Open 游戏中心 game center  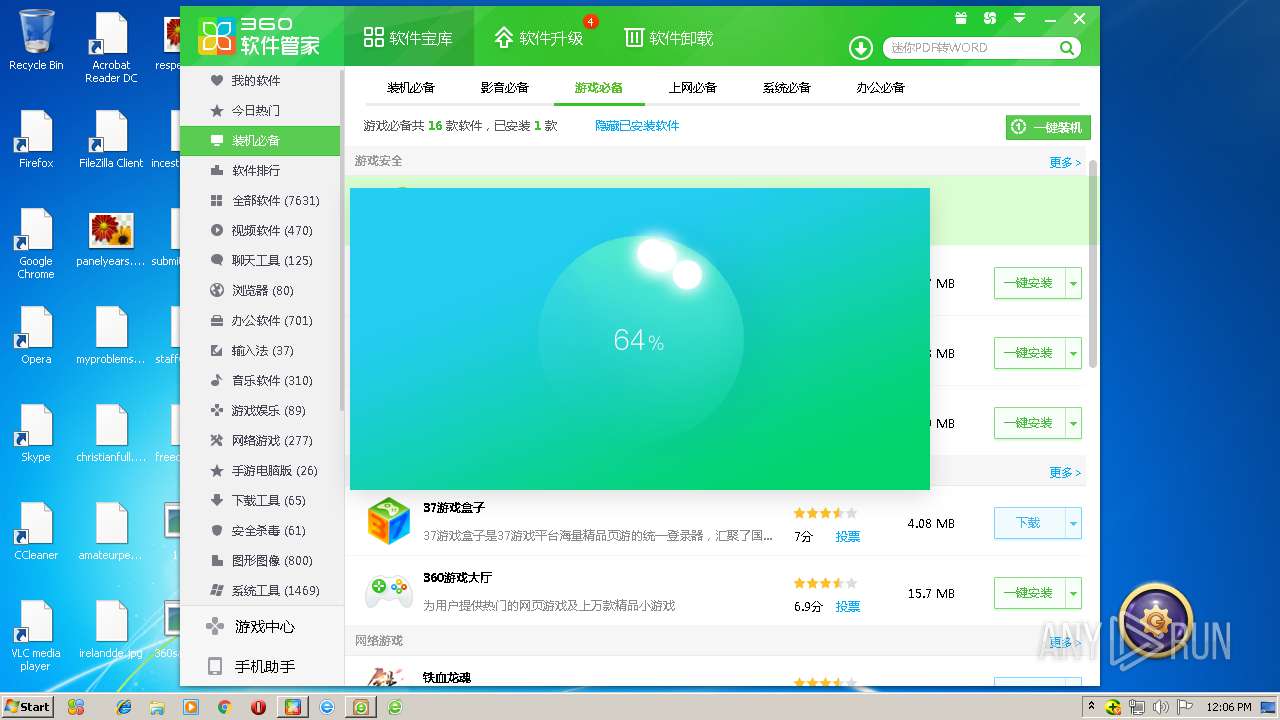point(260,627)
